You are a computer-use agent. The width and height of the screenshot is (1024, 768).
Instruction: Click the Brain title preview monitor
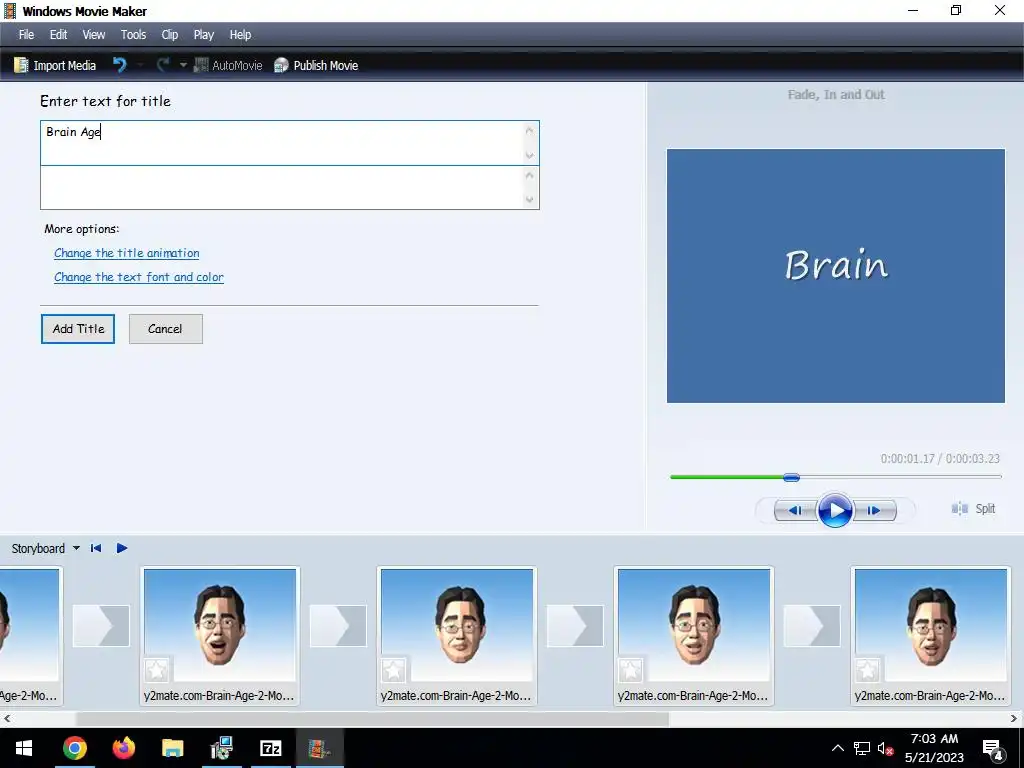(x=835, y=276)
